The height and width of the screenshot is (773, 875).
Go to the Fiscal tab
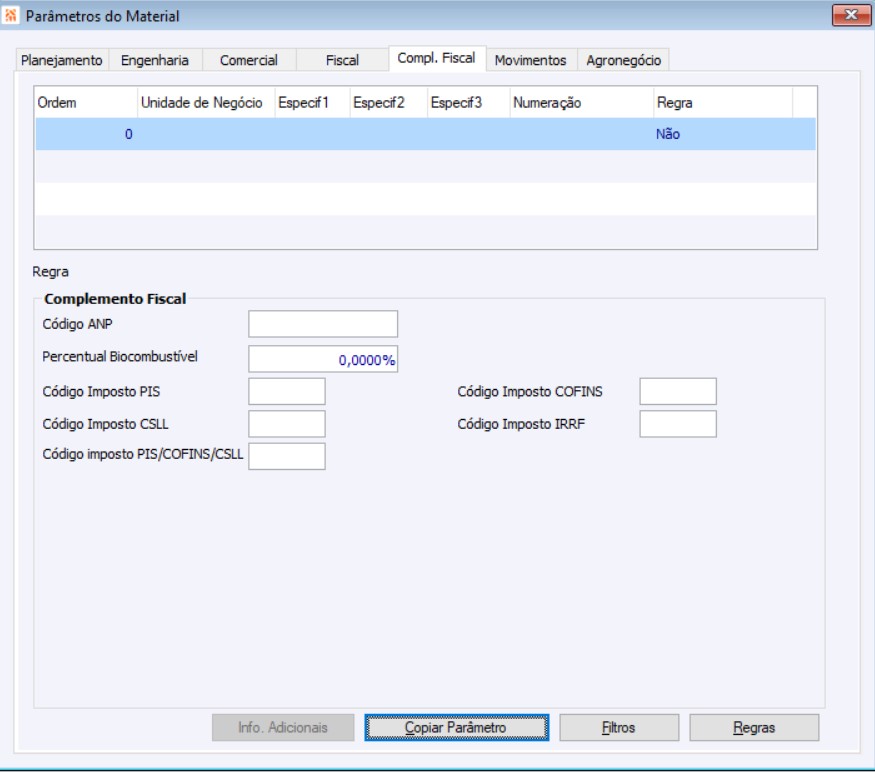[342, 60]
